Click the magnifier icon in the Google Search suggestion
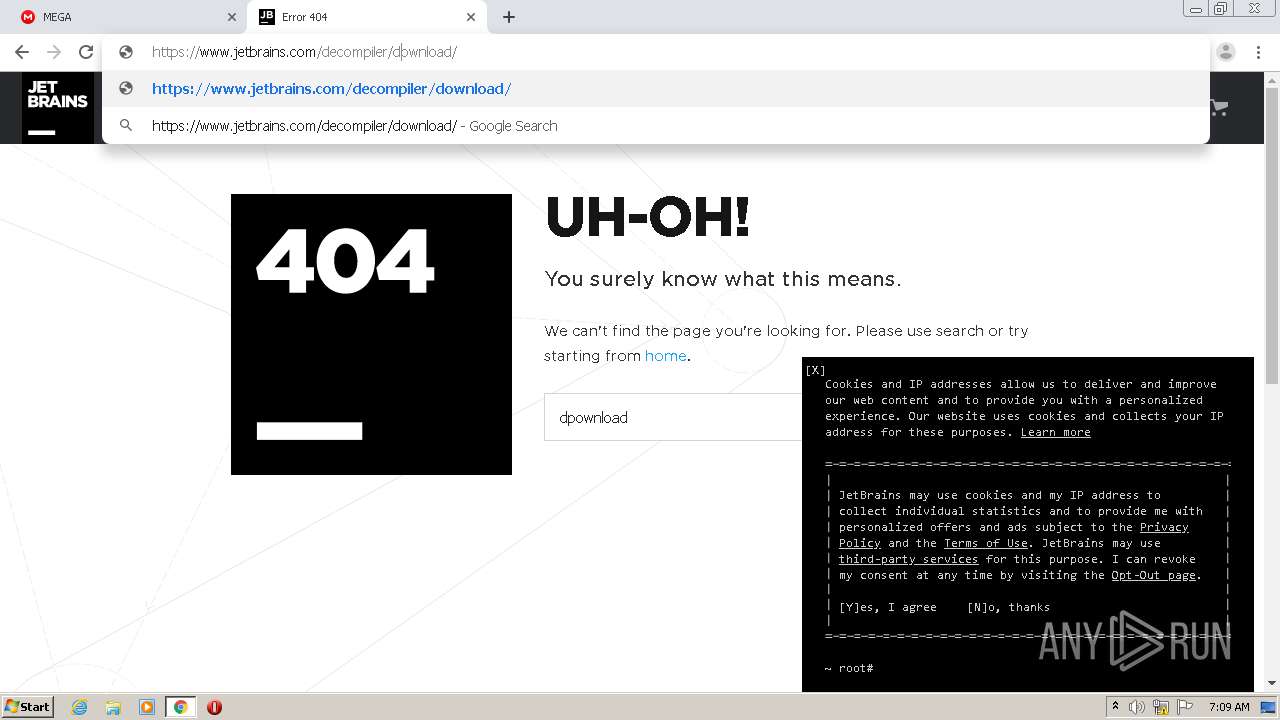Screen dimensions: 1280x720 point(126,126)
